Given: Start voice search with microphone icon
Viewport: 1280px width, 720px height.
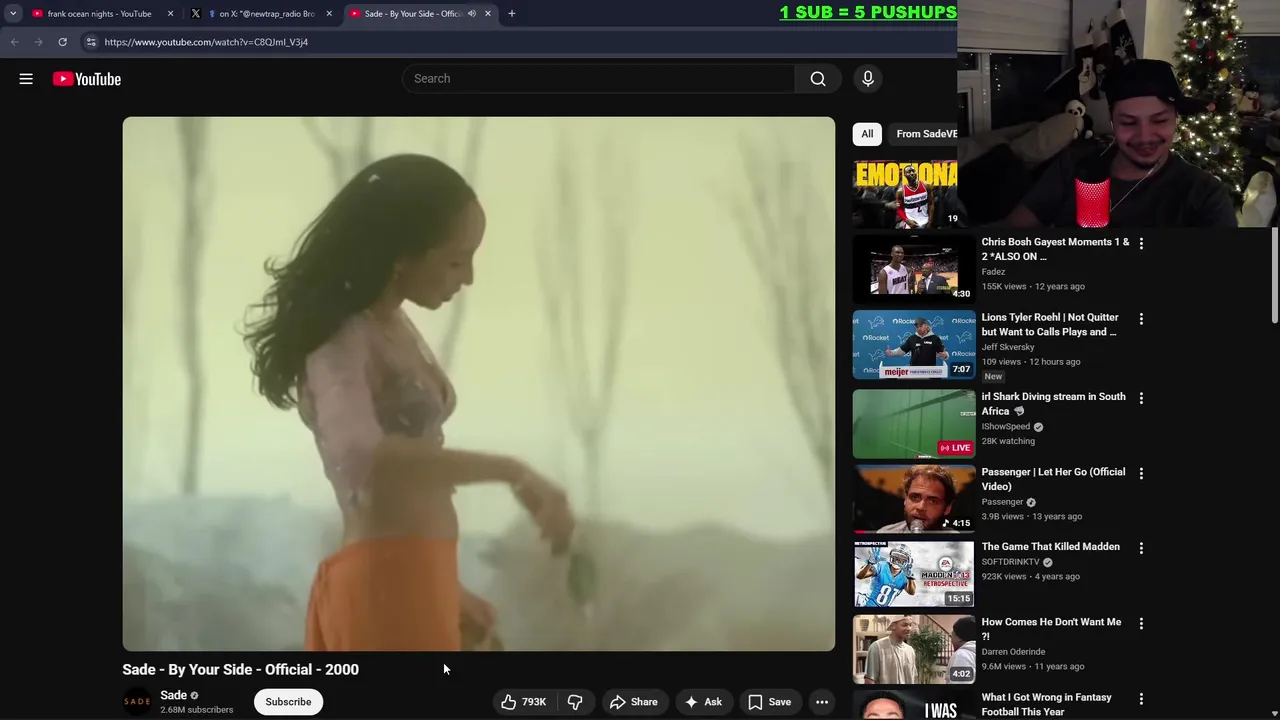Looking at the screenshot, I should click(x=868, y=79).
